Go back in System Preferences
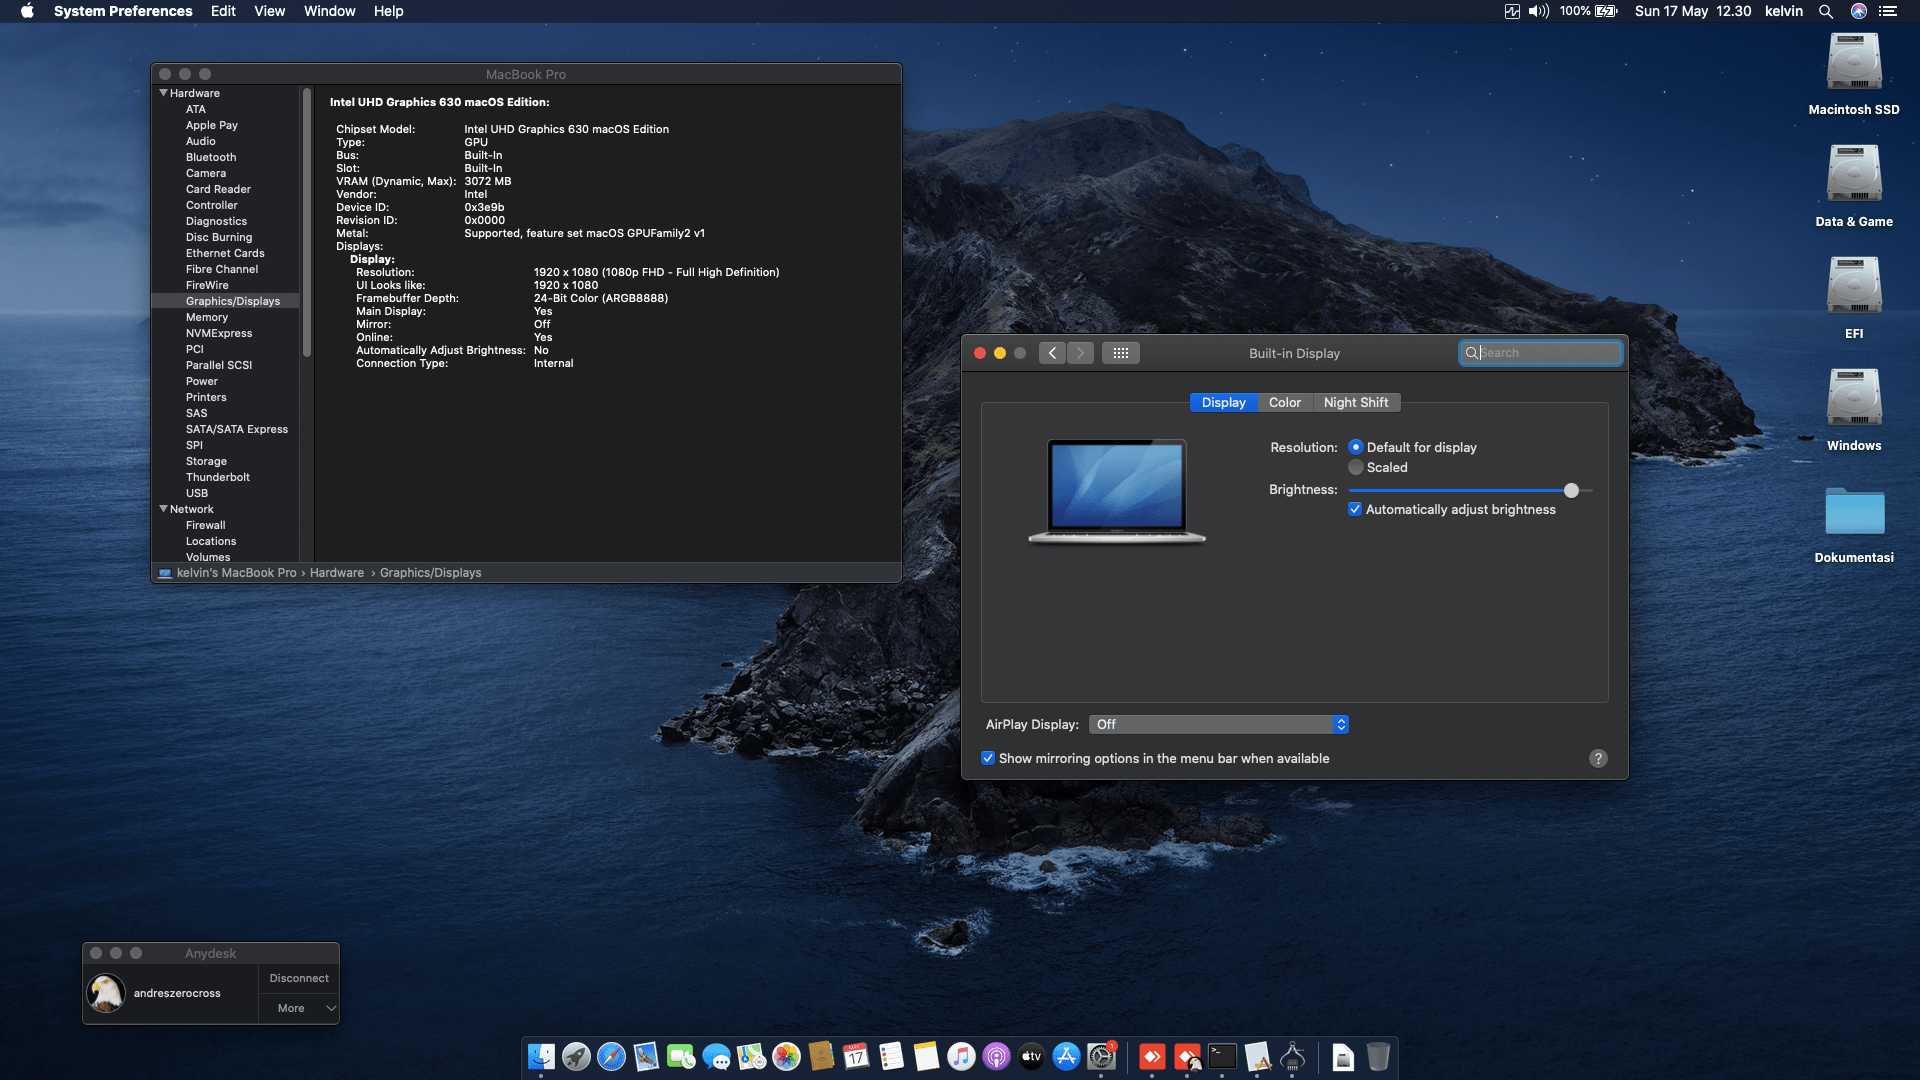The width and height of the screenshot is (1920, 1080). tap(1052, 353)
